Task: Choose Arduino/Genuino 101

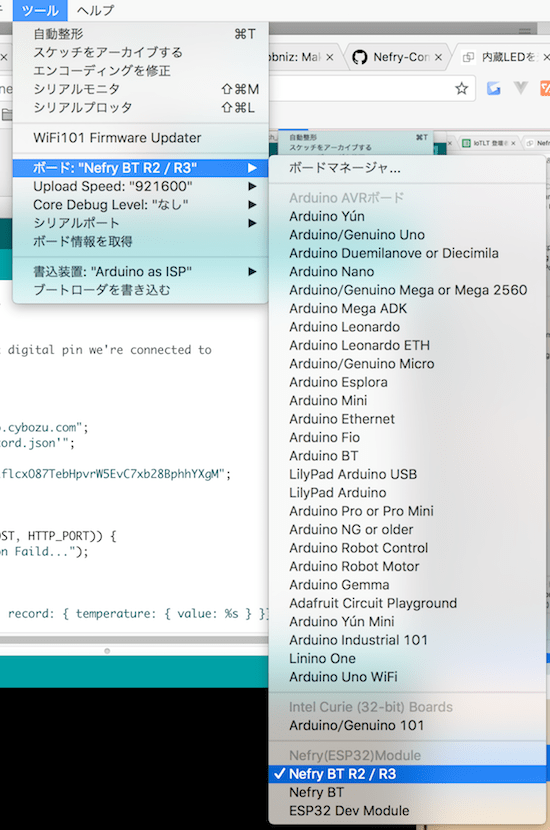Action: pos(407,725)
